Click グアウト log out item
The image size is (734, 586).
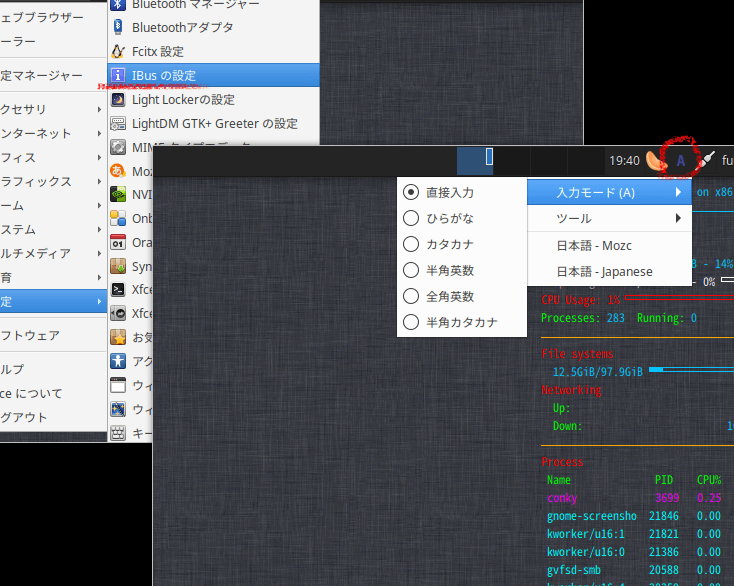53,417
